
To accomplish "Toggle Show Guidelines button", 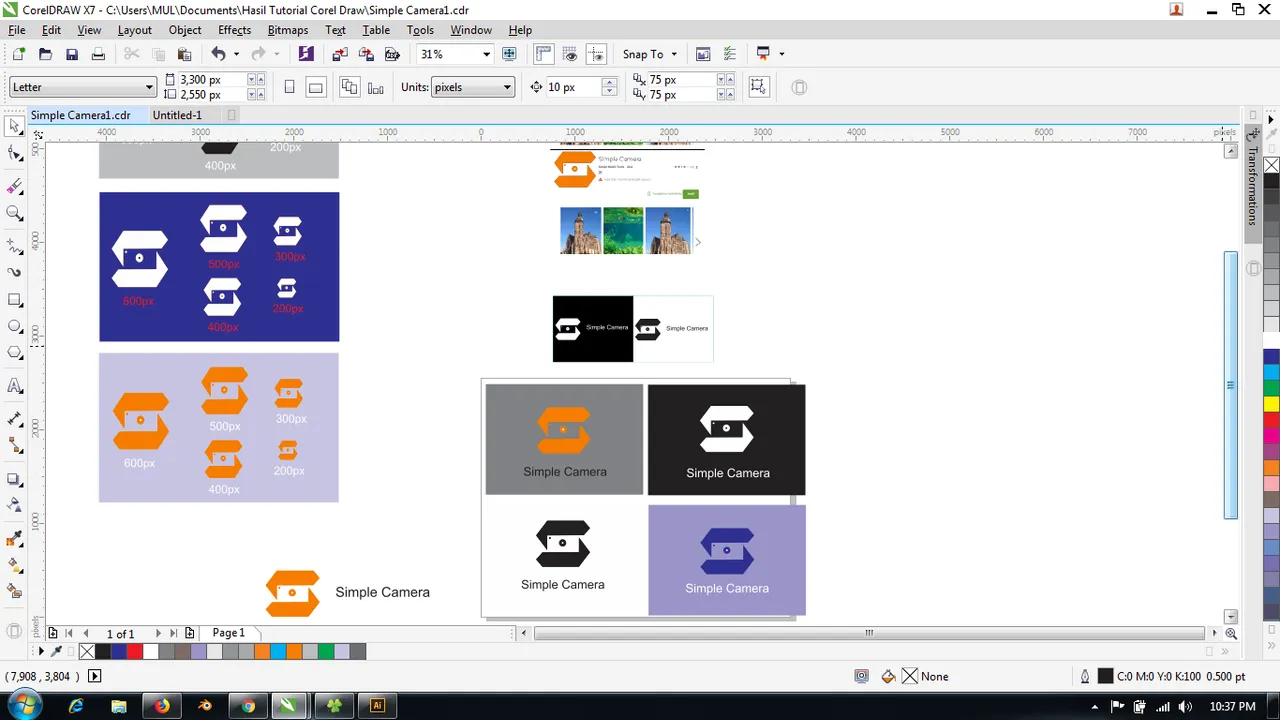I will (596, 54).
